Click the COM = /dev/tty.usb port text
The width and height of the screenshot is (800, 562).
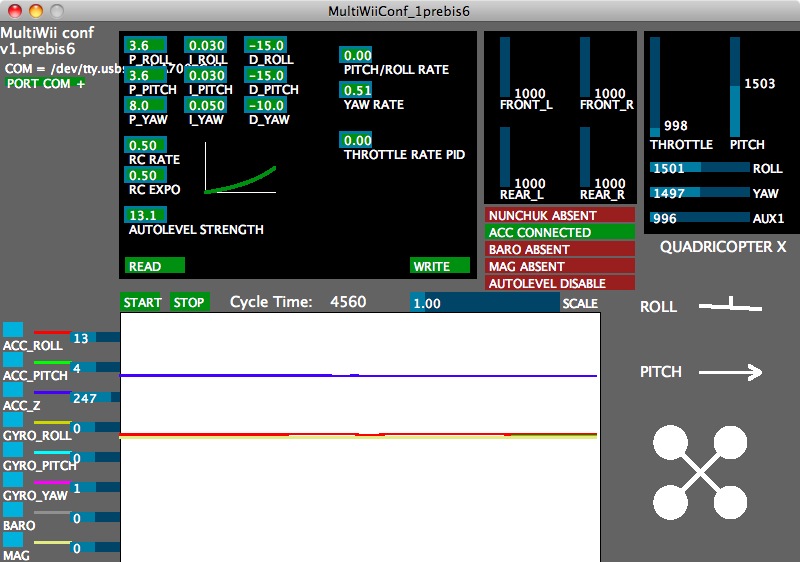tap(62, 68)
